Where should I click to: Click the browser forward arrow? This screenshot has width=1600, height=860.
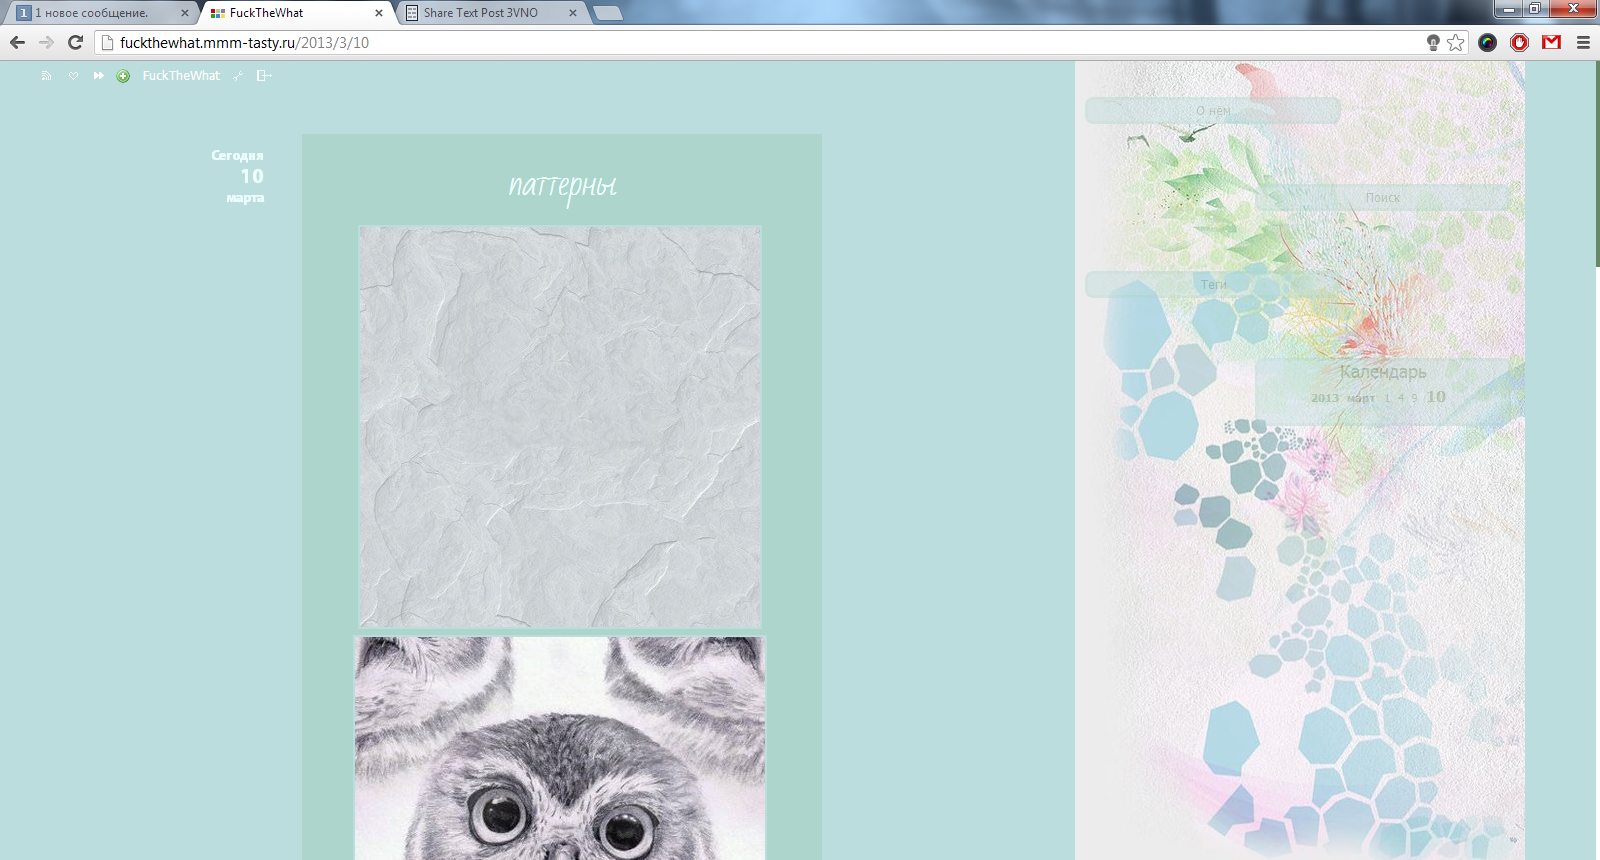(x=46, y=42)
